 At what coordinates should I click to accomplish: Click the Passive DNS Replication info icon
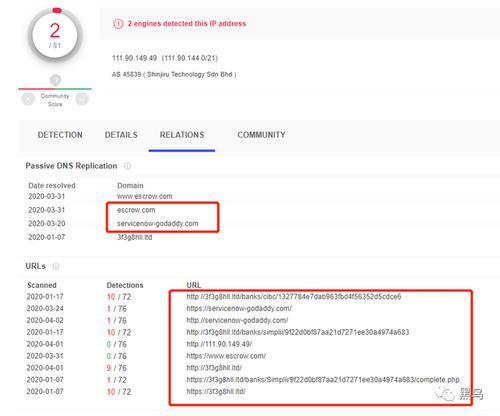[x=127, y=166]
